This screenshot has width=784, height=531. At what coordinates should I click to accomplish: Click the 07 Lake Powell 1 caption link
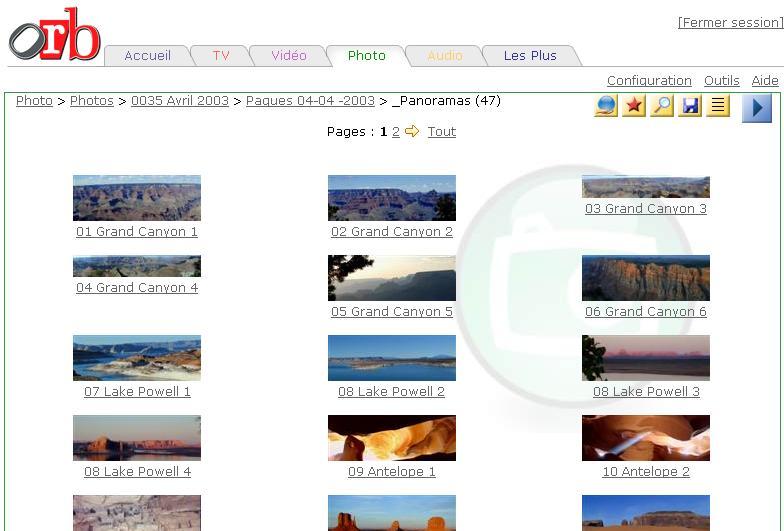pos(138,392)
